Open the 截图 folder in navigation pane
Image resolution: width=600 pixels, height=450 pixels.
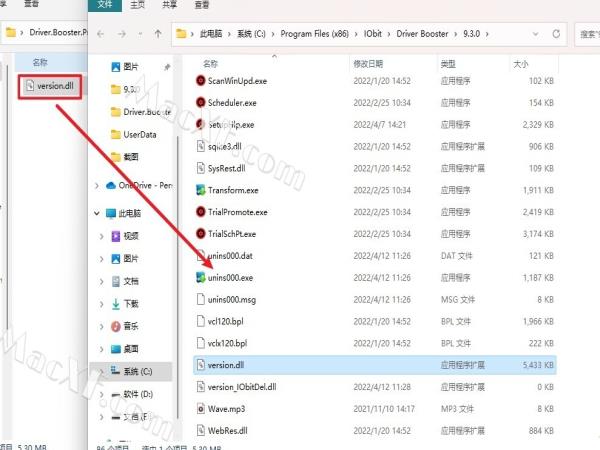click(x=125, y=157)
